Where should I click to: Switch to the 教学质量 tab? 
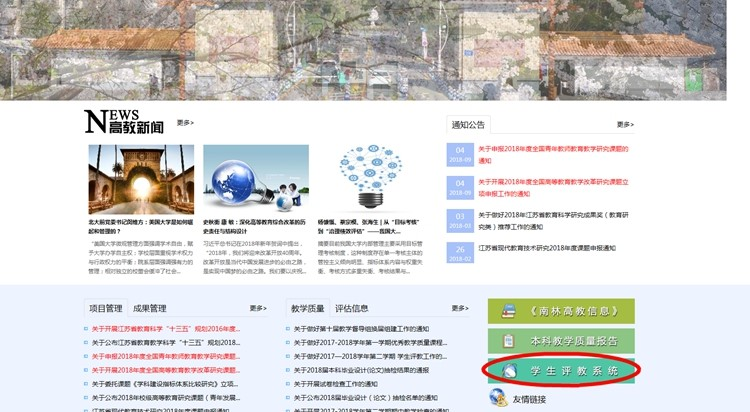(308, 309)
